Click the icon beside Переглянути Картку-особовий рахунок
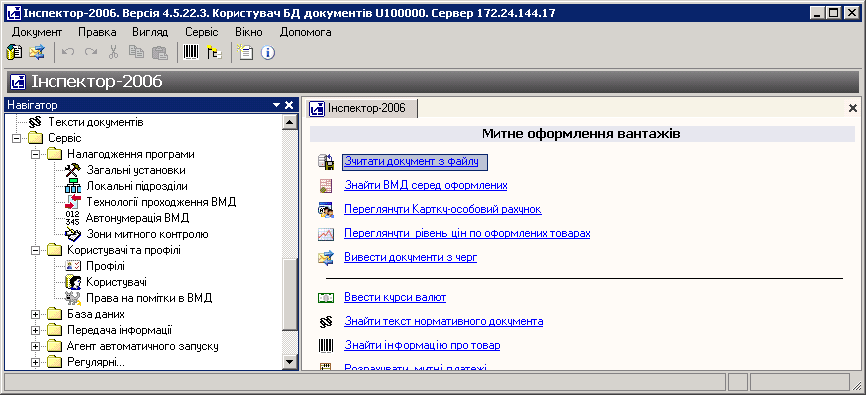Image resolution: width=866 pixels, height=395 pixels. coord(326,209)
